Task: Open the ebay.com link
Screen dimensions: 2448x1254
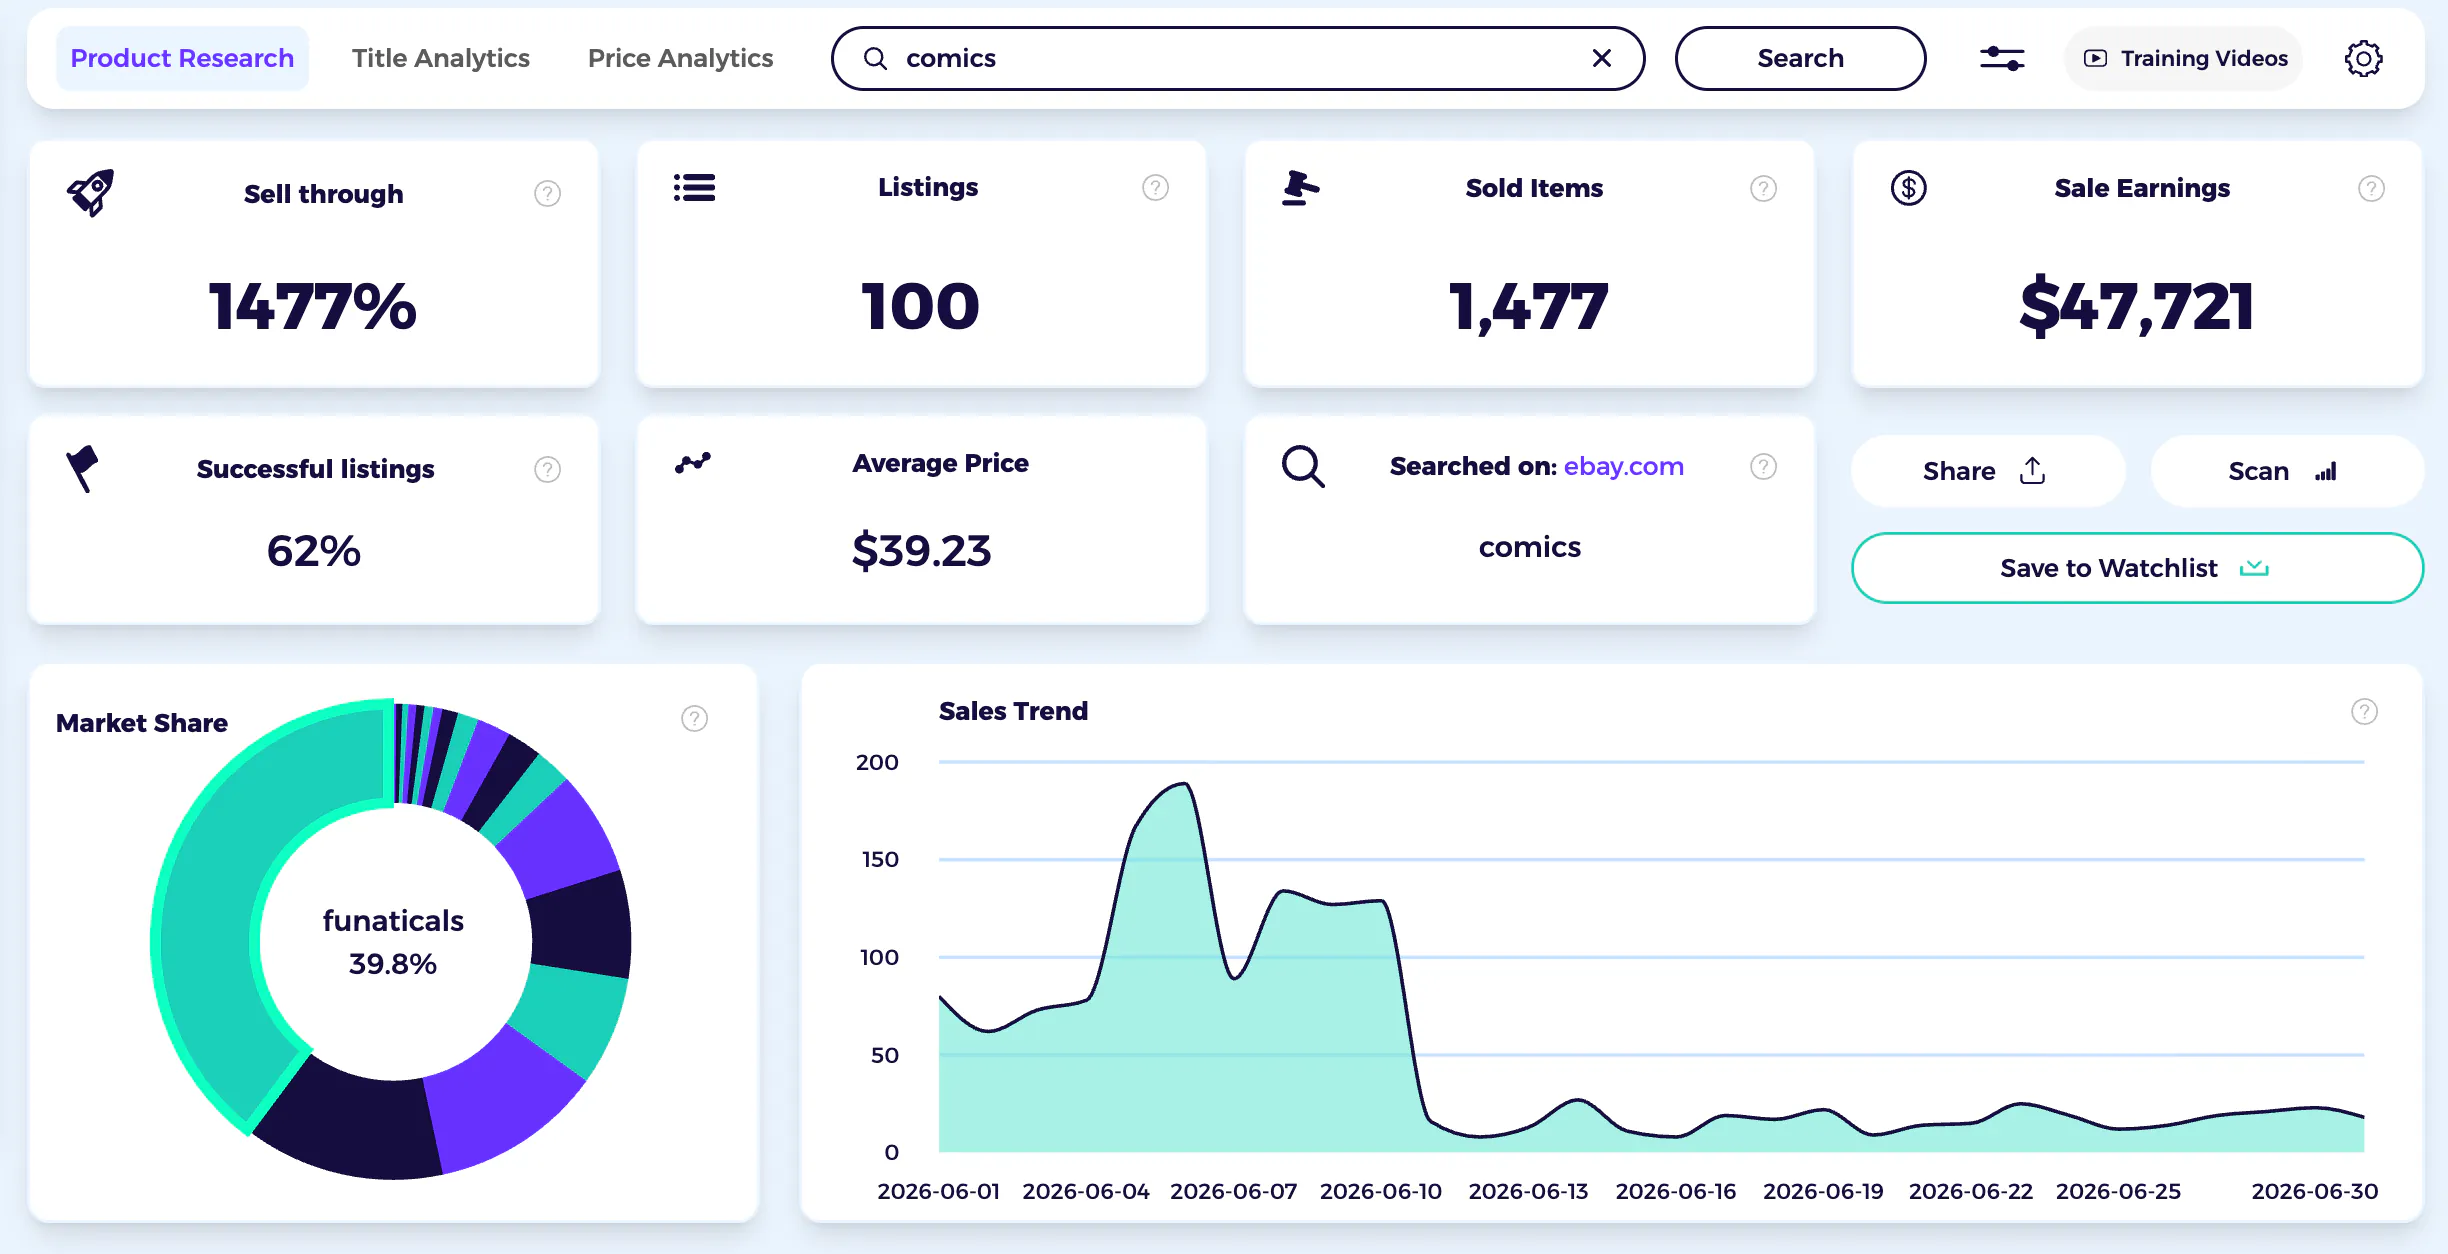Action: pyautogui.click(x=1623, y=466)
